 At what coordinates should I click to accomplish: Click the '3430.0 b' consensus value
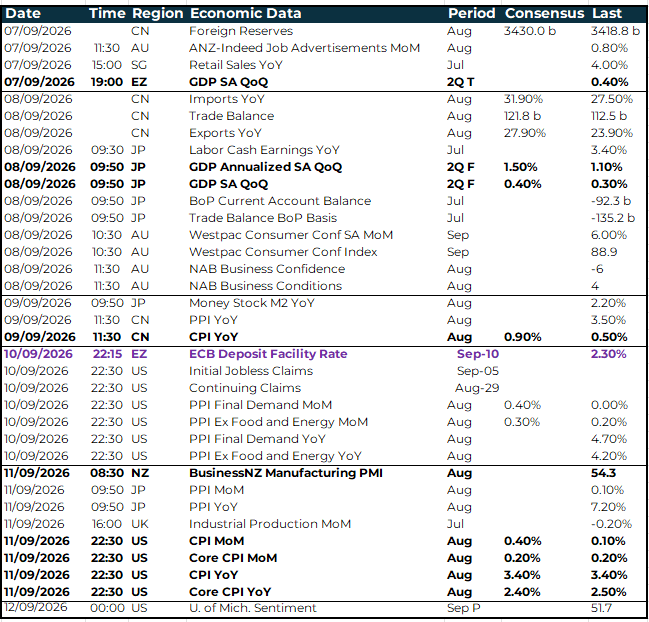pyautogui.click(x=530, y=31)
